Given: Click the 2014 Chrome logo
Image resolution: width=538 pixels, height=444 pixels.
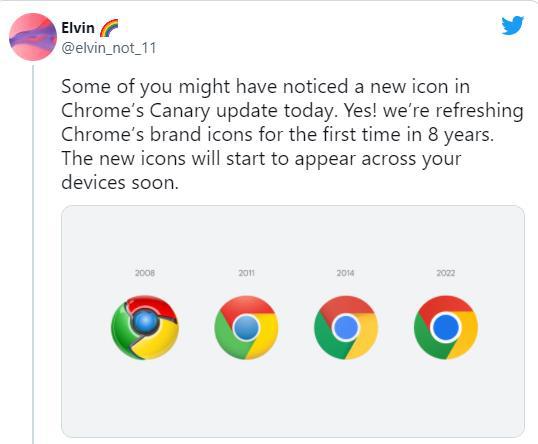Looking at the screenshot, I should point(346,327).
